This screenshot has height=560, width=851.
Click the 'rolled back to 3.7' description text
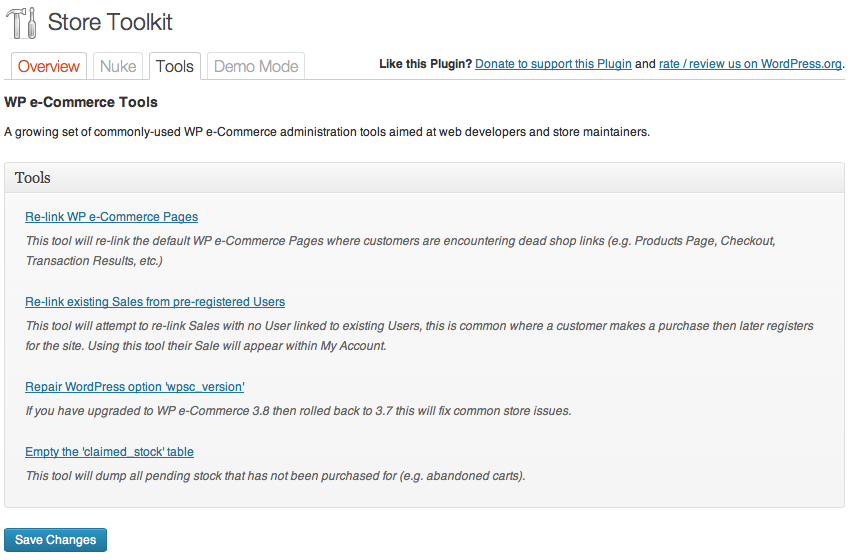298,411
